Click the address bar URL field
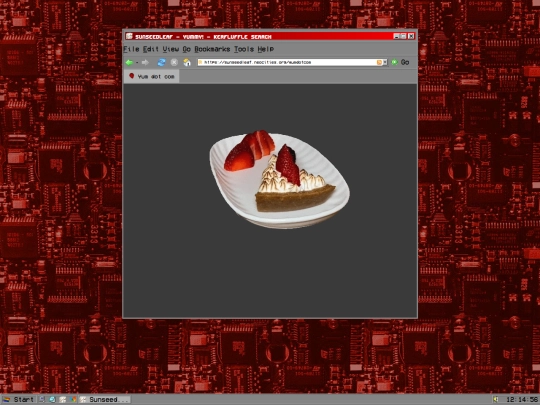The width and height of the screenshot is (540, 405). [289, 62]
